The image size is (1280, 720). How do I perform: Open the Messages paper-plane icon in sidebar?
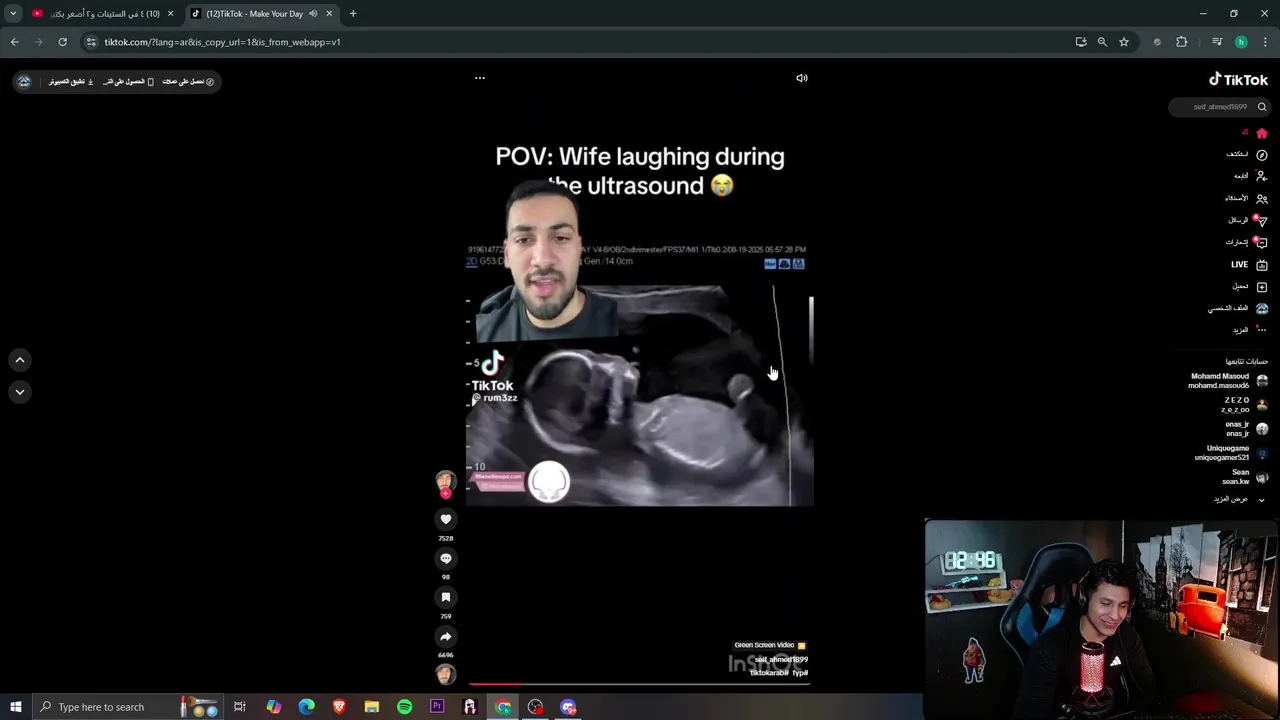tap(1262, 220)
